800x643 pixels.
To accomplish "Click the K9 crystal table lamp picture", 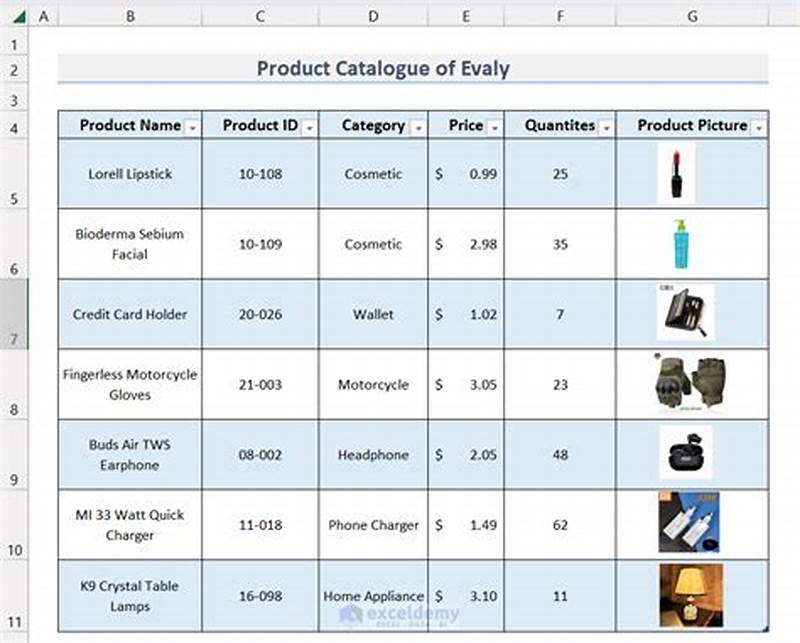I will 690,593.
